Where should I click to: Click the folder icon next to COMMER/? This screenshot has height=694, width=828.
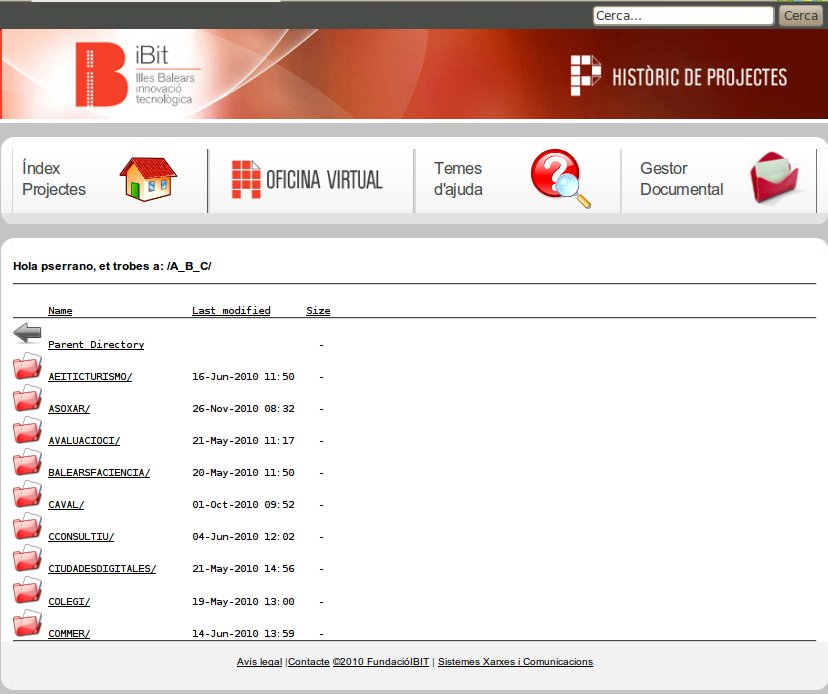click(27, 623)
